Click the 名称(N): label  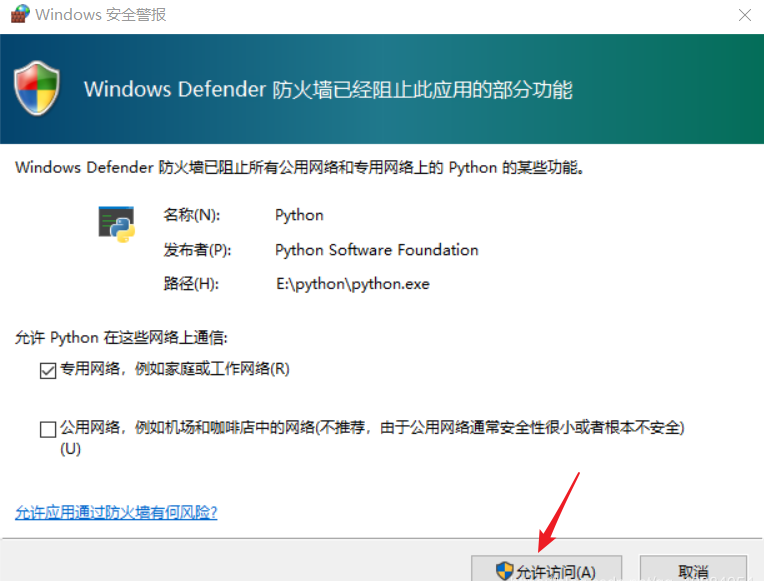(192, 215)
